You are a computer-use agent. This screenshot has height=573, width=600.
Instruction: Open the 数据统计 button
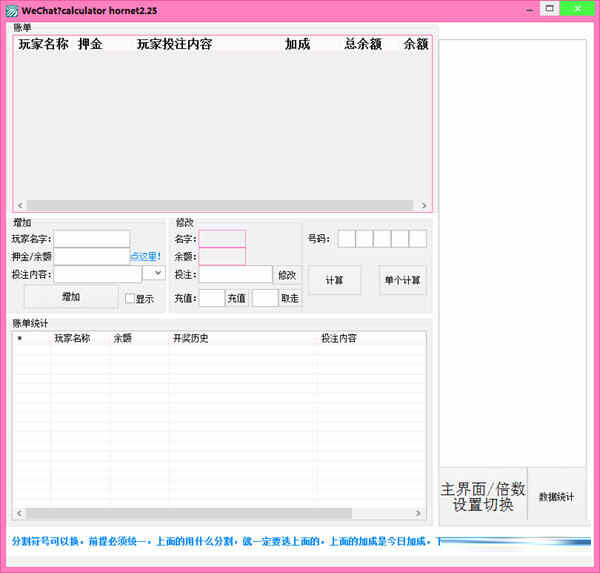click(x=557, y=496)
